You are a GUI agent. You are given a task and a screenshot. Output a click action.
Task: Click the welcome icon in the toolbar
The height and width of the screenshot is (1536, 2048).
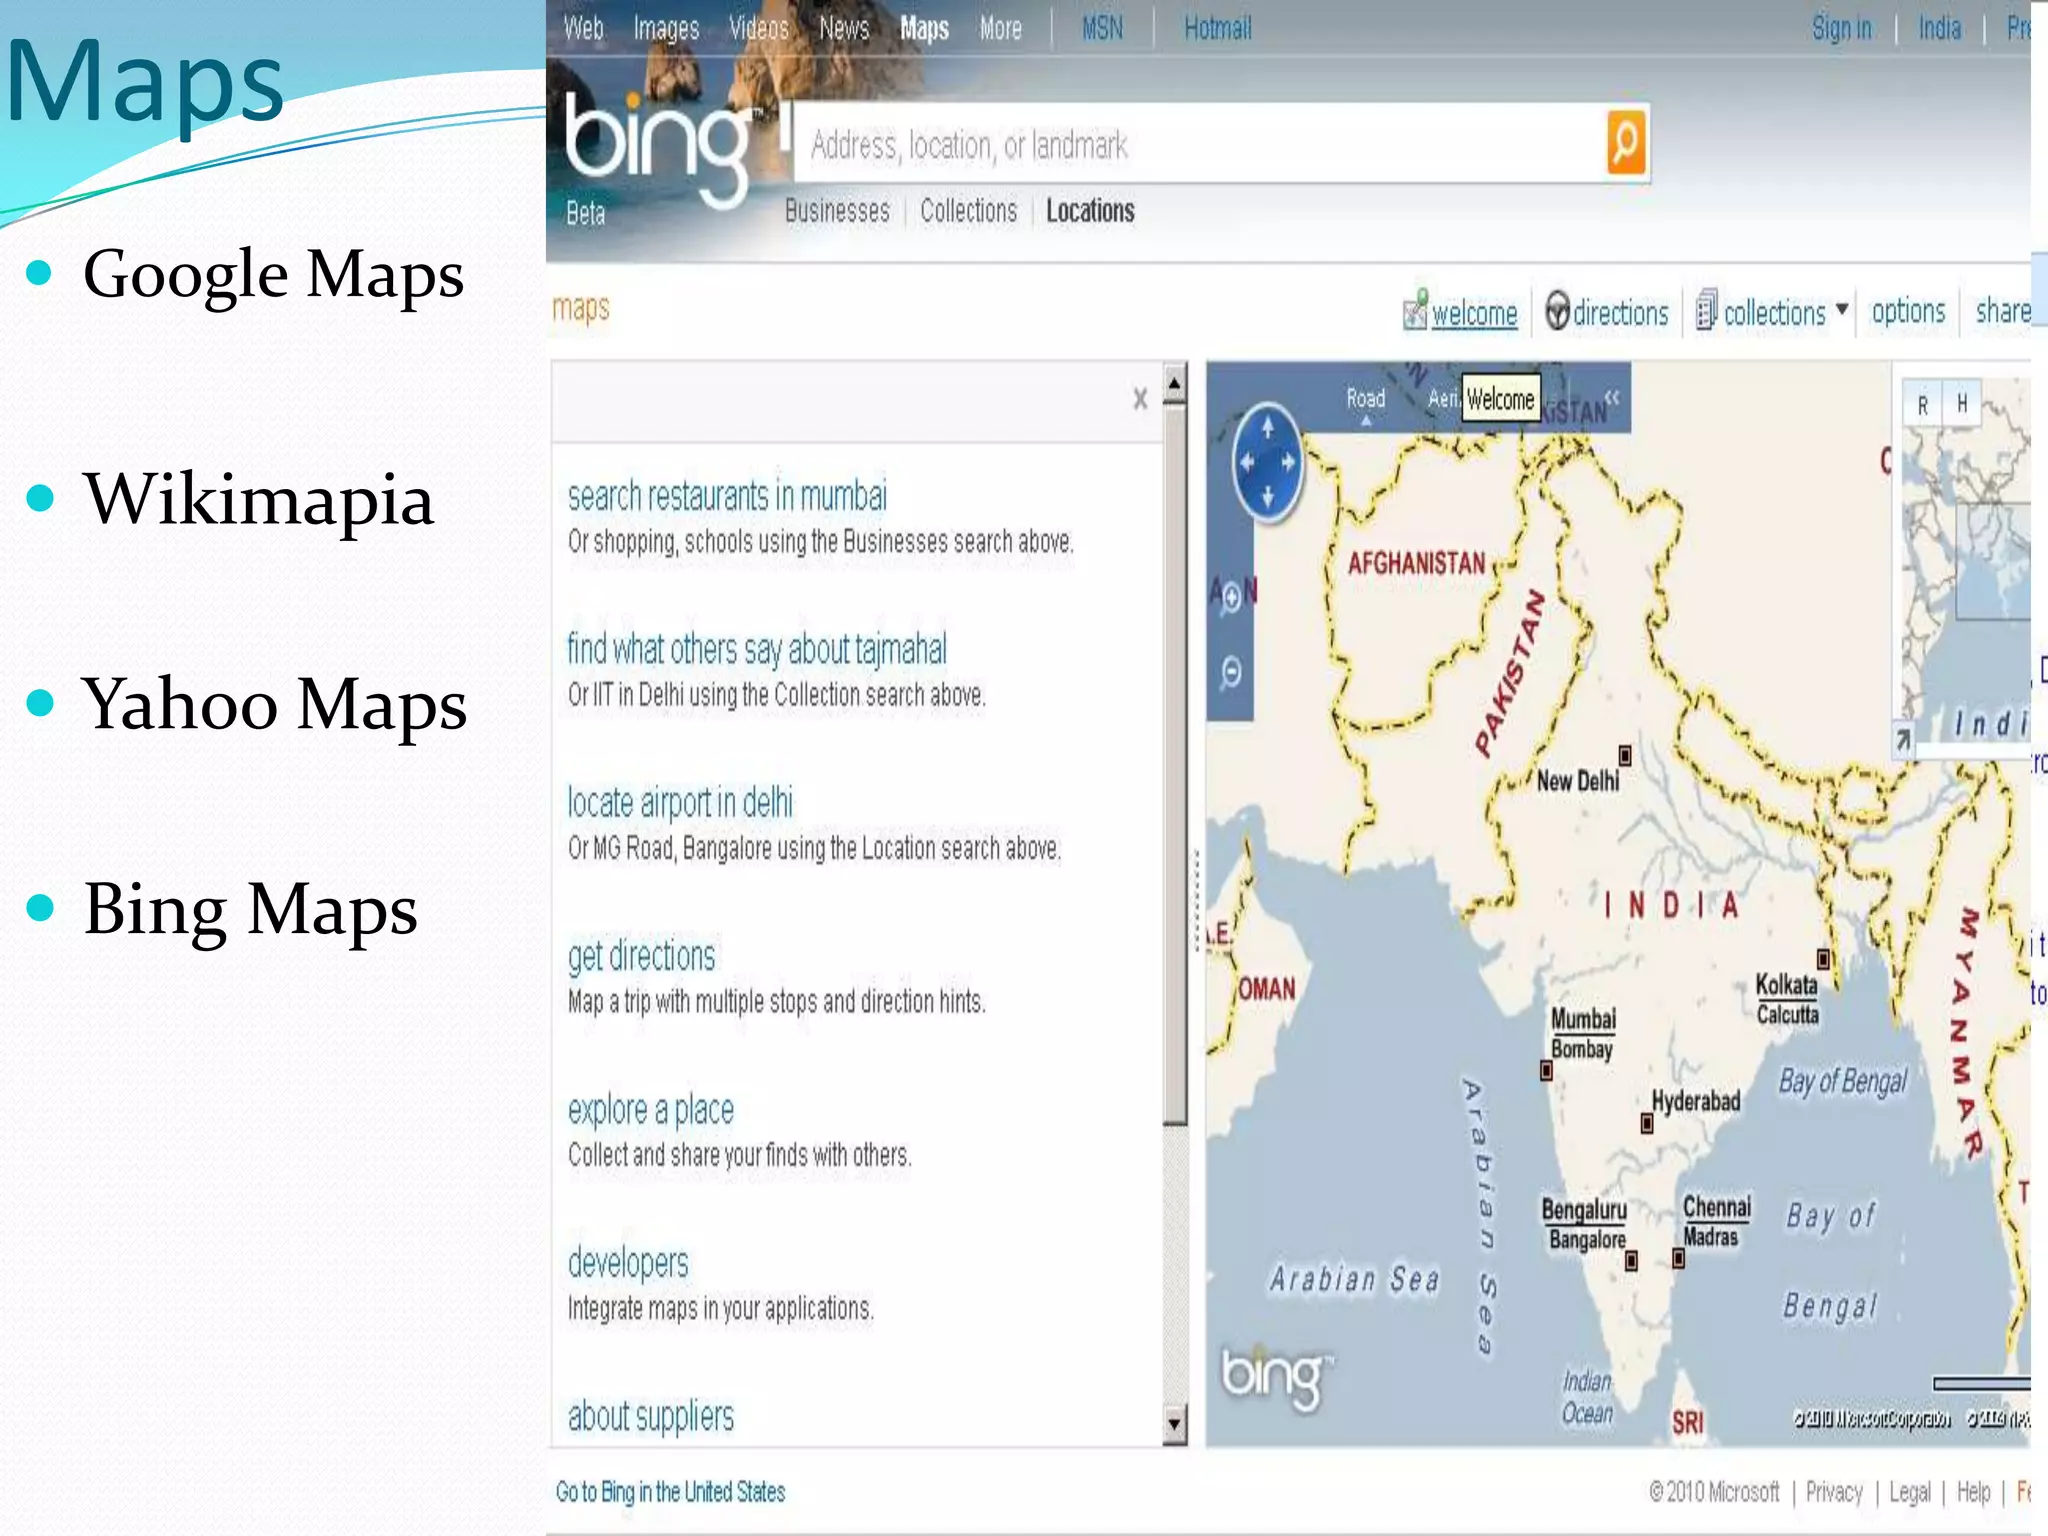point(1415,310)
